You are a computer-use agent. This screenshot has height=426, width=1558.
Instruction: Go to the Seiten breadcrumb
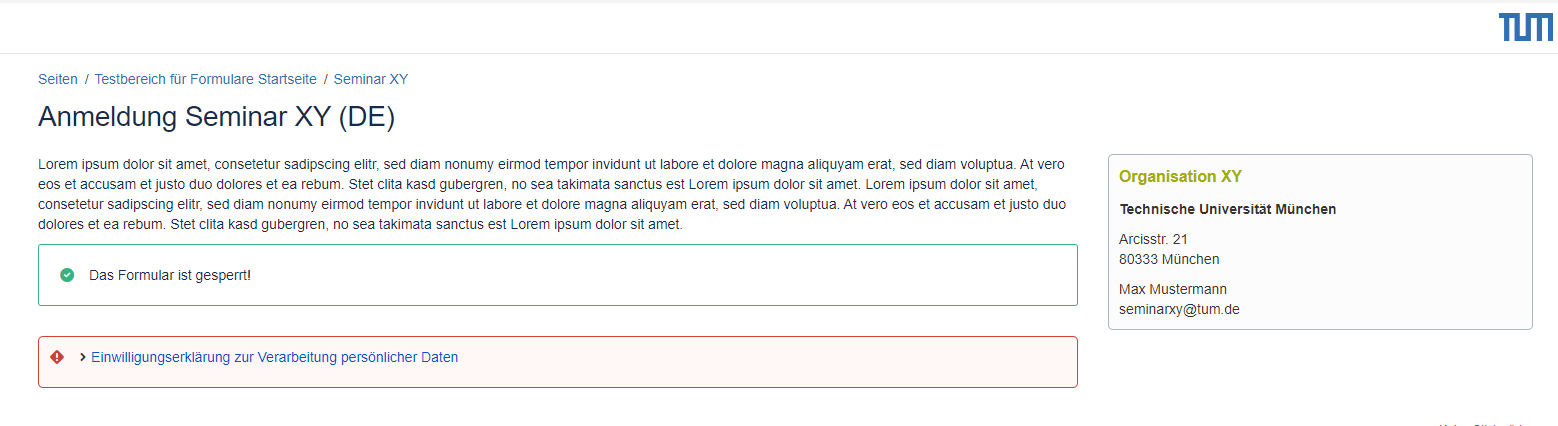58,79
